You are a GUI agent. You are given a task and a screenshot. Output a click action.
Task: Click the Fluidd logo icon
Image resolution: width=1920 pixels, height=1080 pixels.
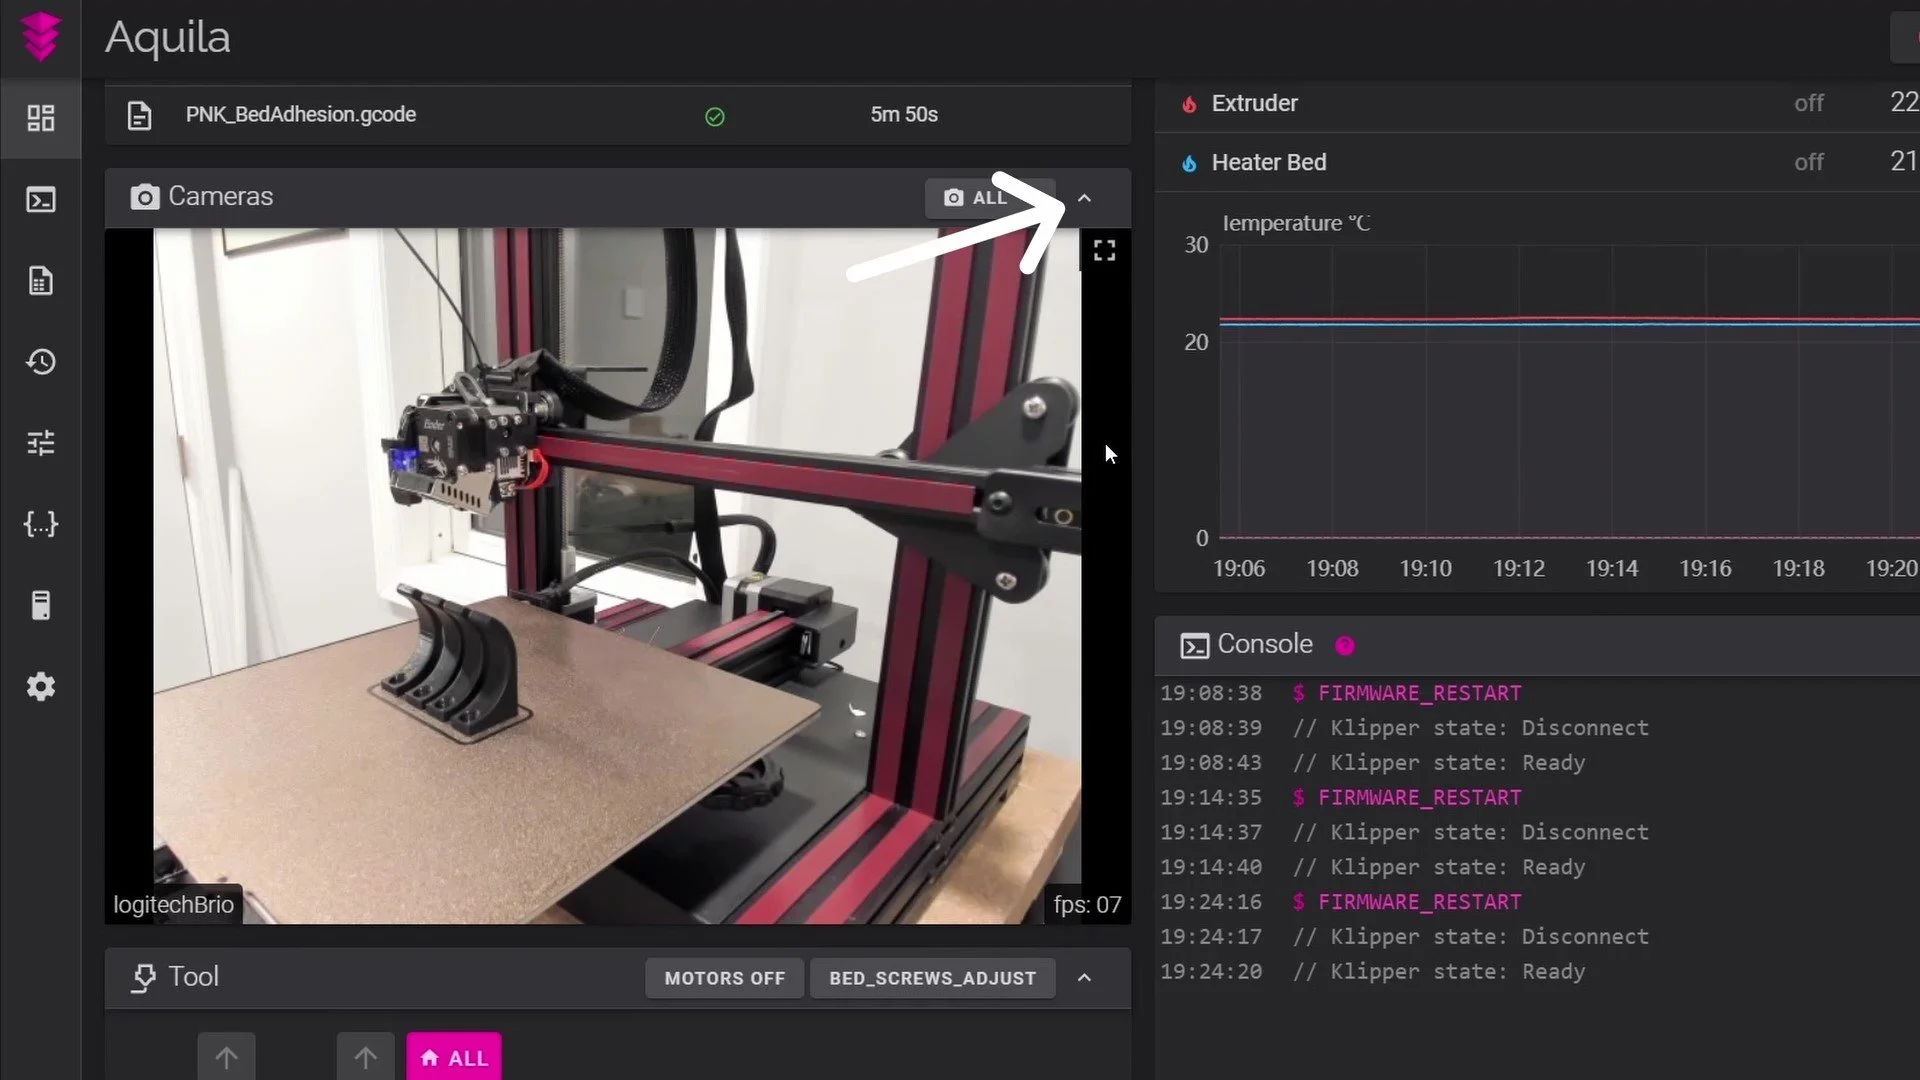pos(40,37)
